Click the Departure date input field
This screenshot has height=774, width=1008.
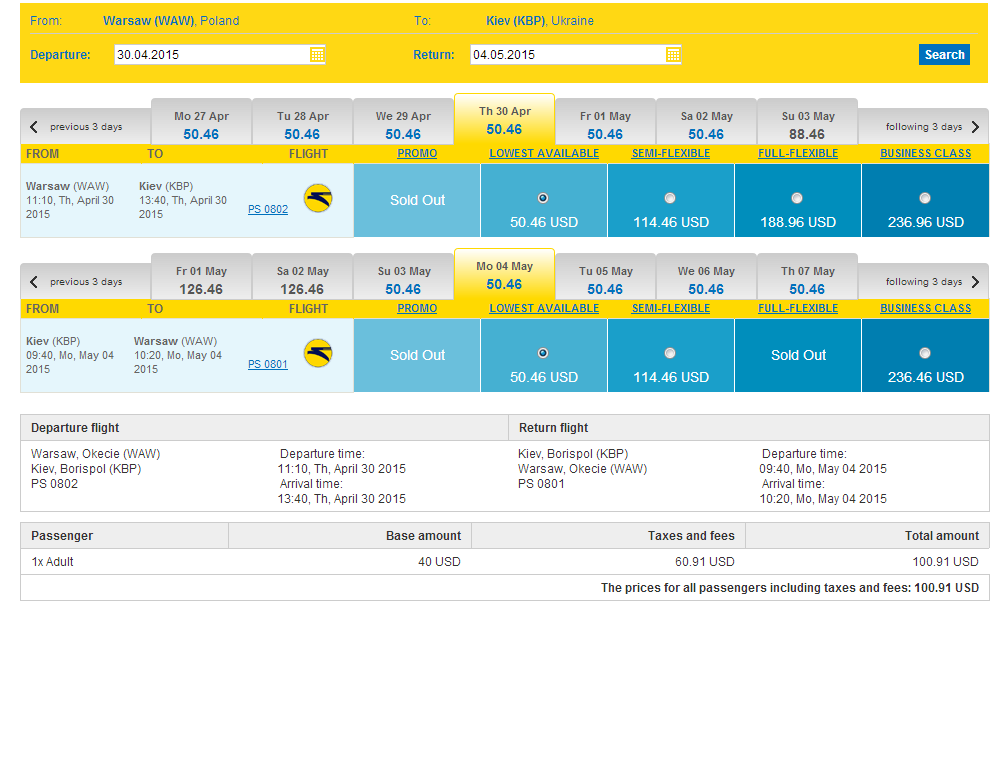coord(220,55)
